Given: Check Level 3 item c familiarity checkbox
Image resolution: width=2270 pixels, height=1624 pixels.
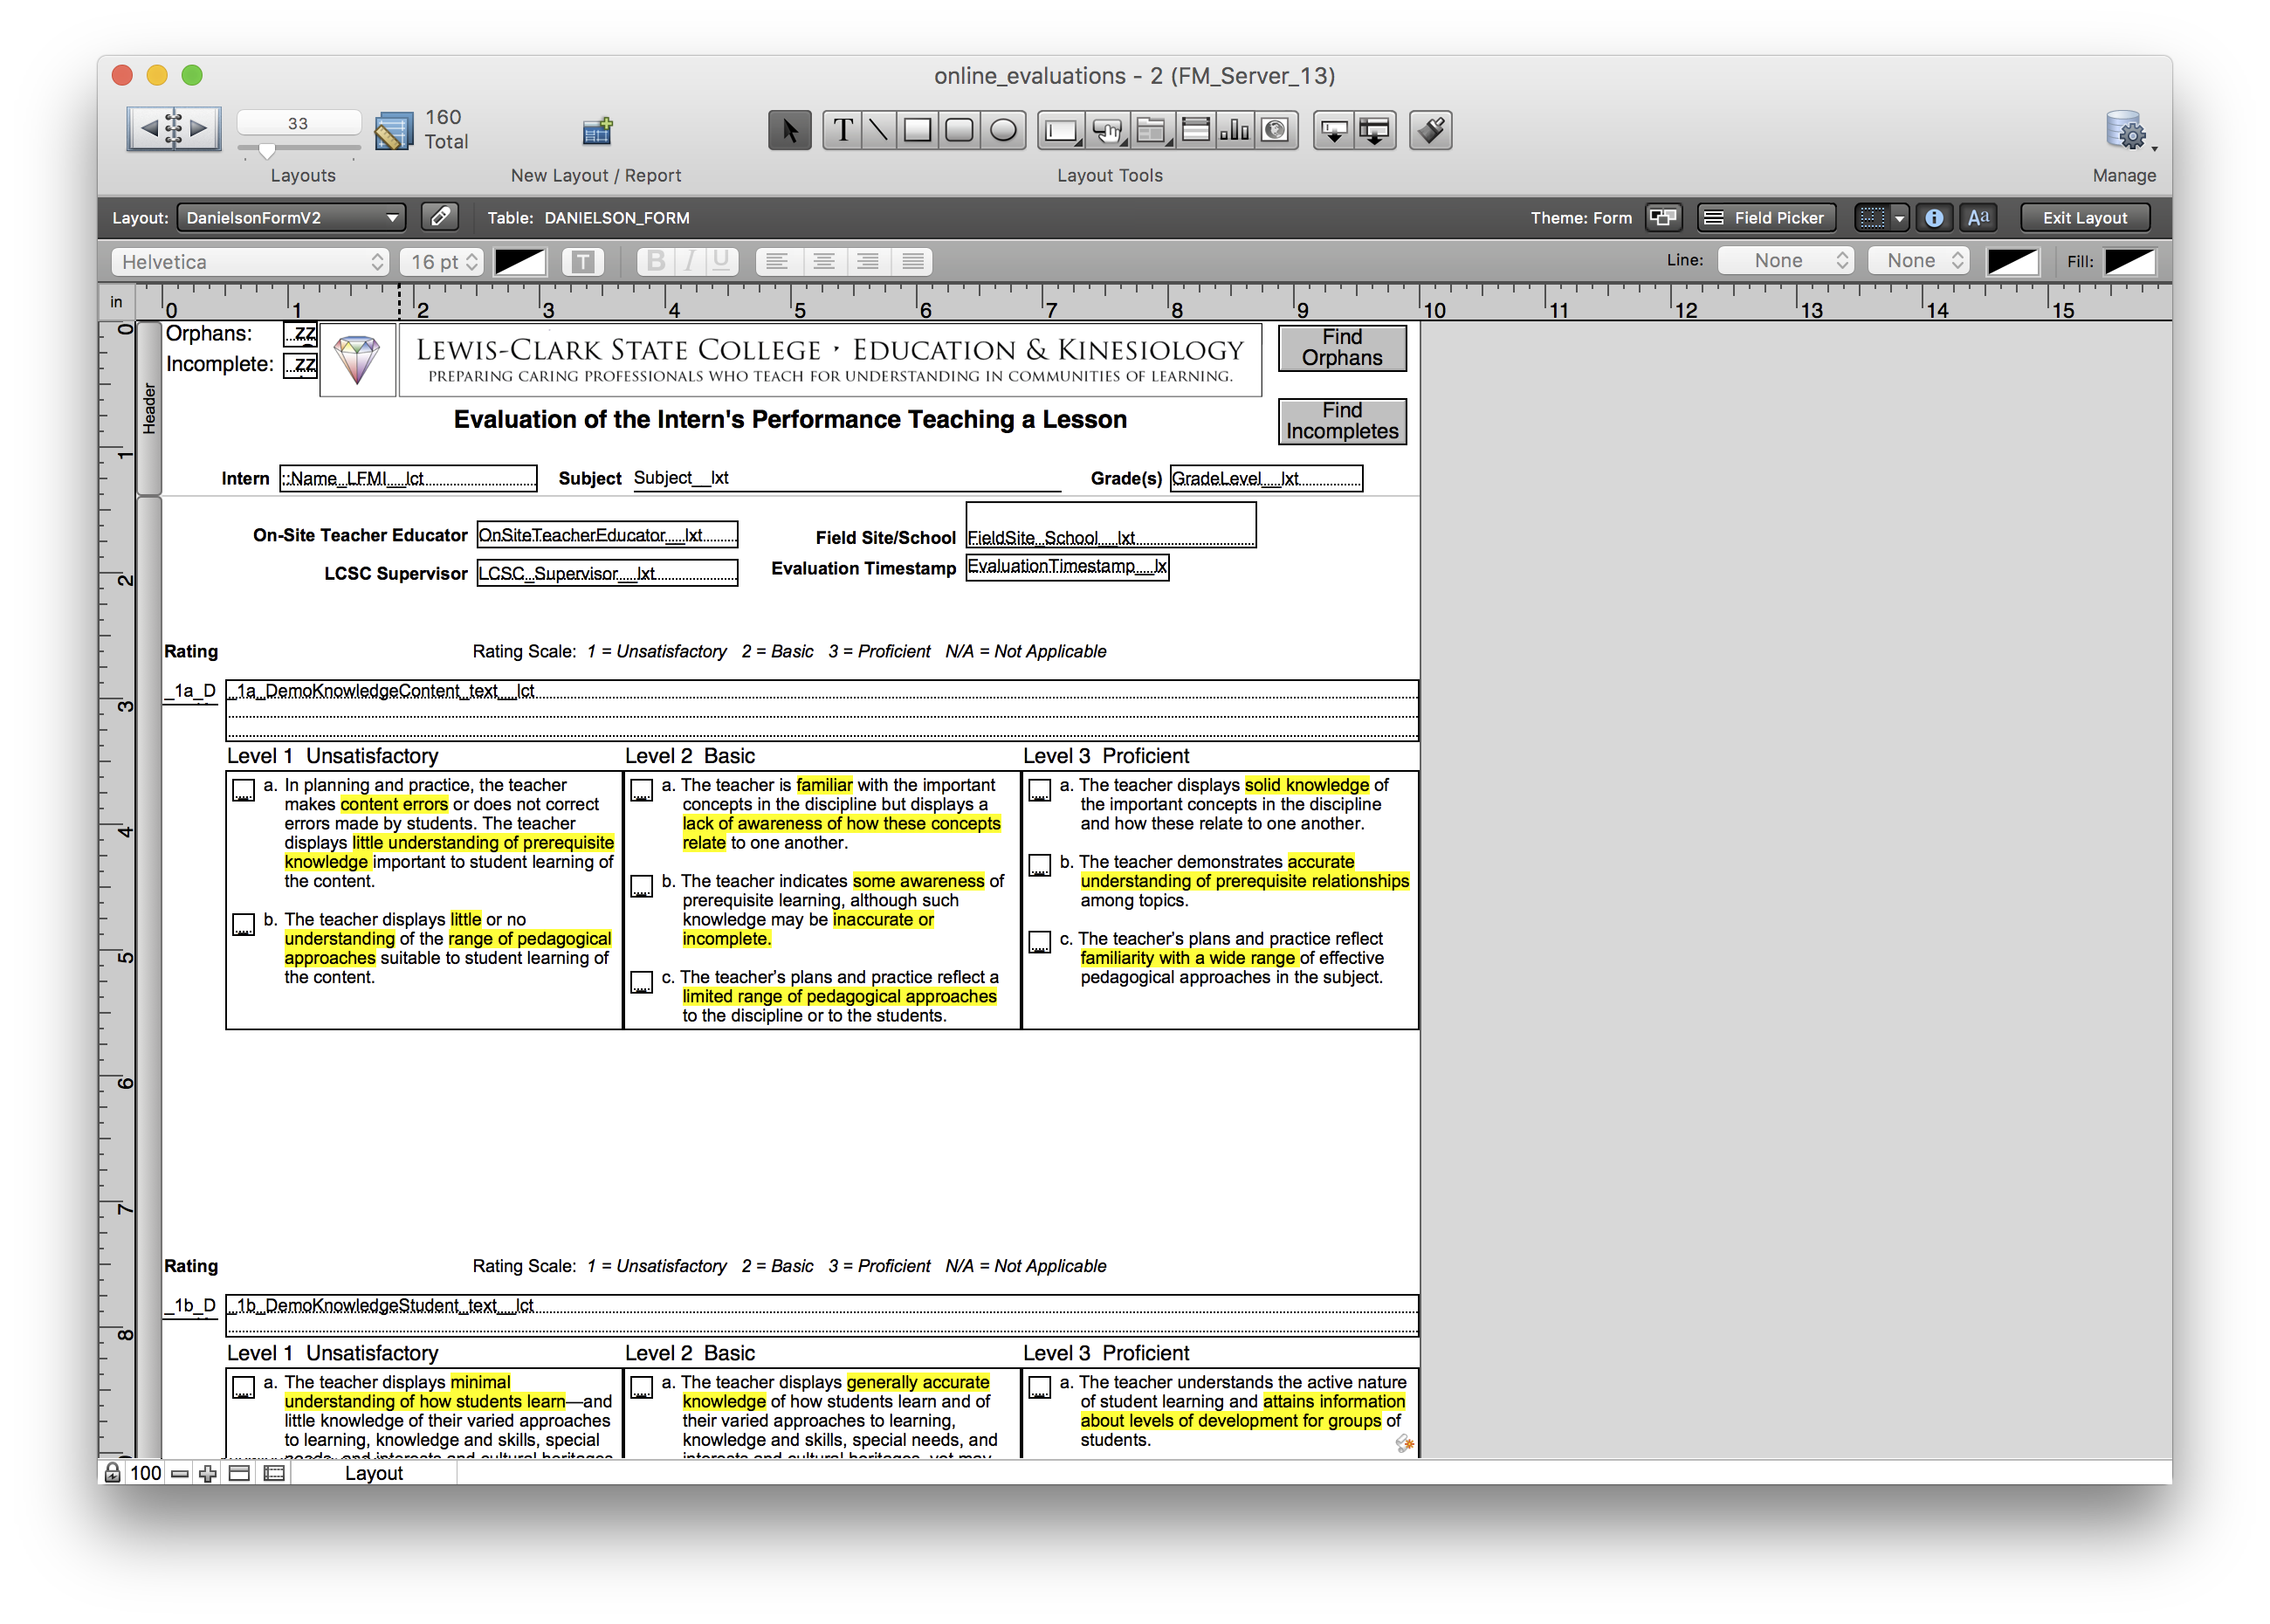Looking at the screenshot, I should point(1039,943).
